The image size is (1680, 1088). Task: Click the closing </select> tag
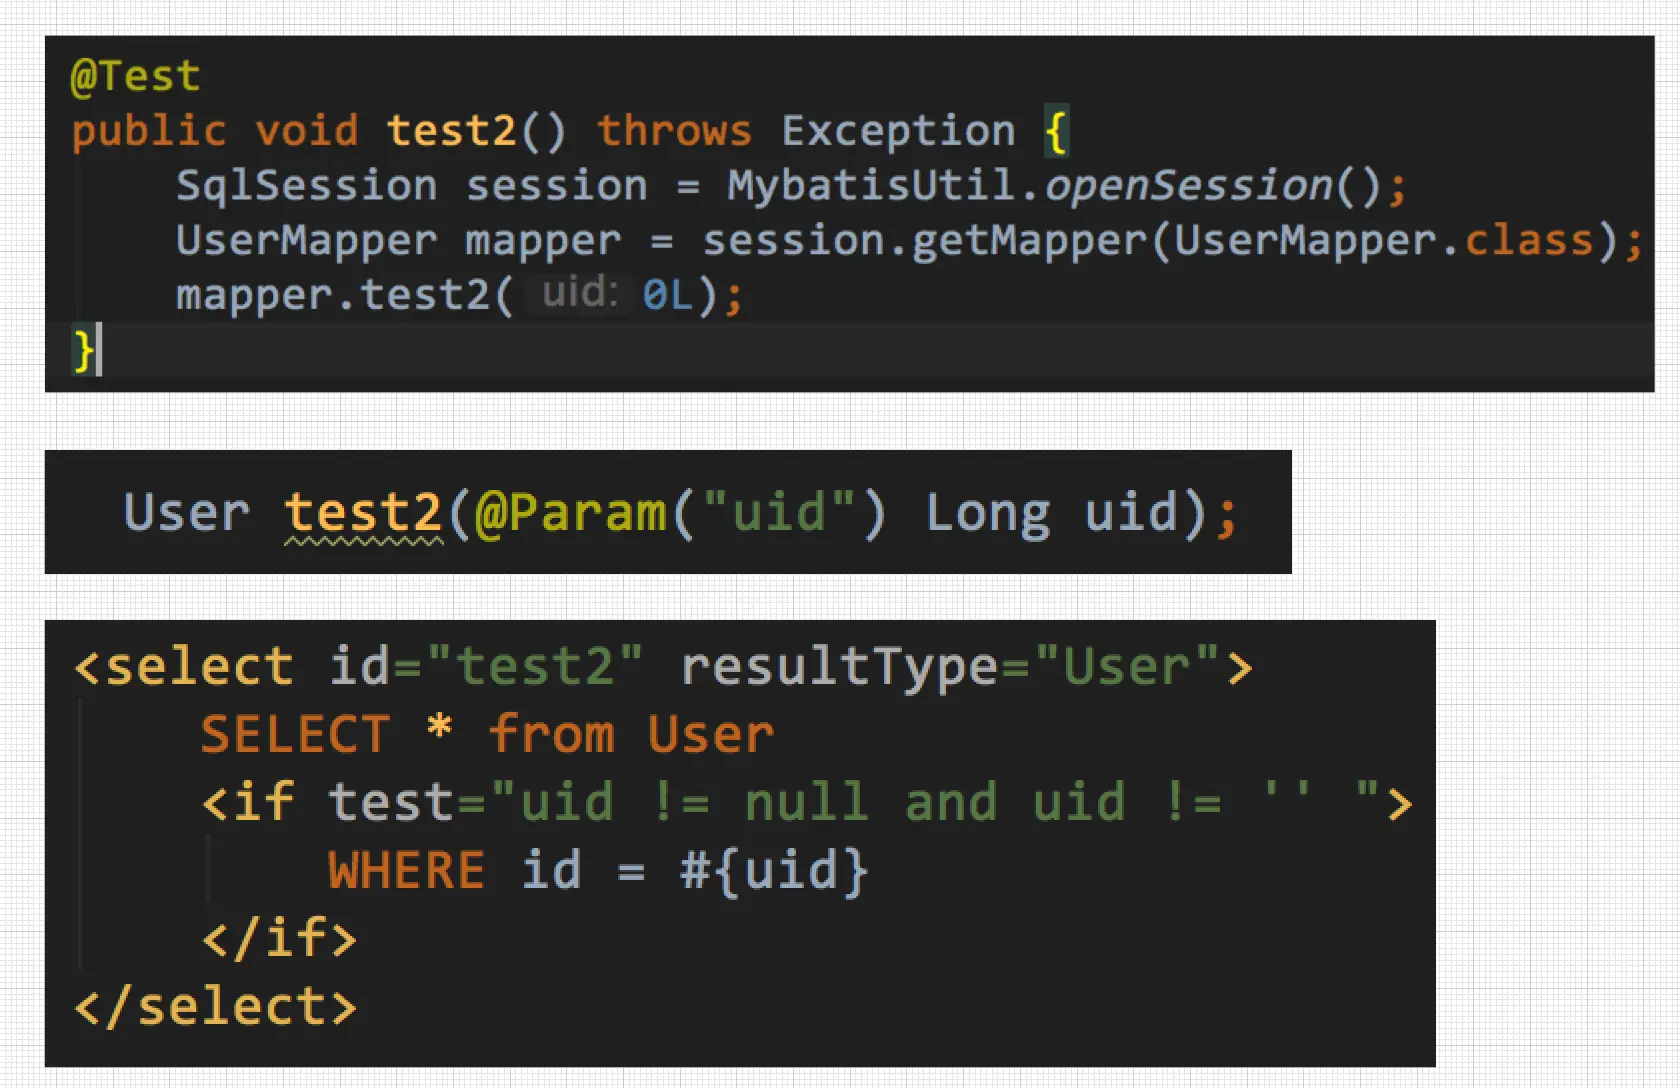point(215,1006)
